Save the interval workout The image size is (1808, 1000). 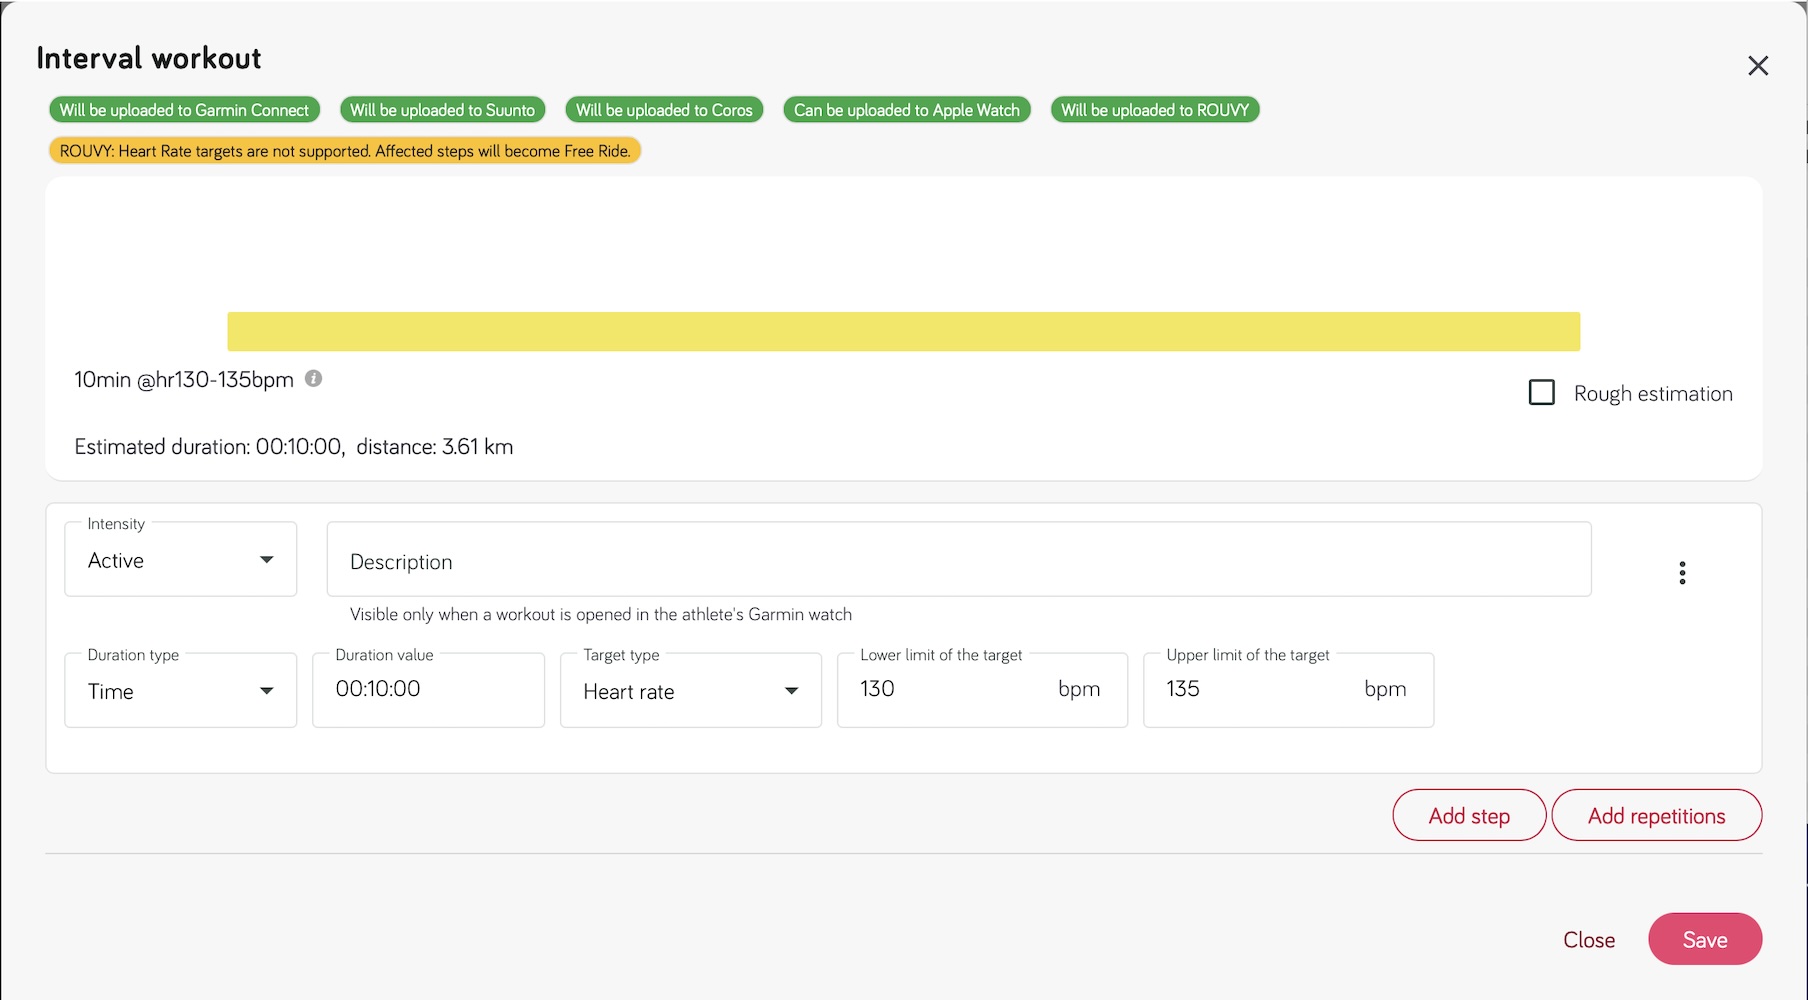point(1705,940)
